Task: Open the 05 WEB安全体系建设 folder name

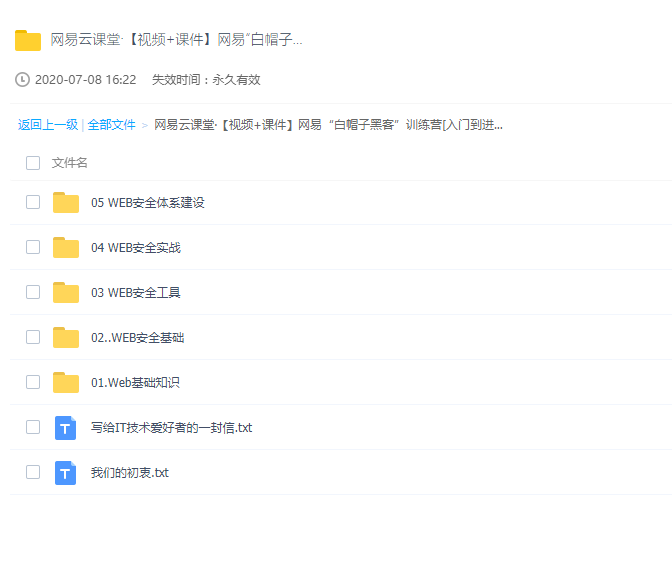Action: [148, 202]
